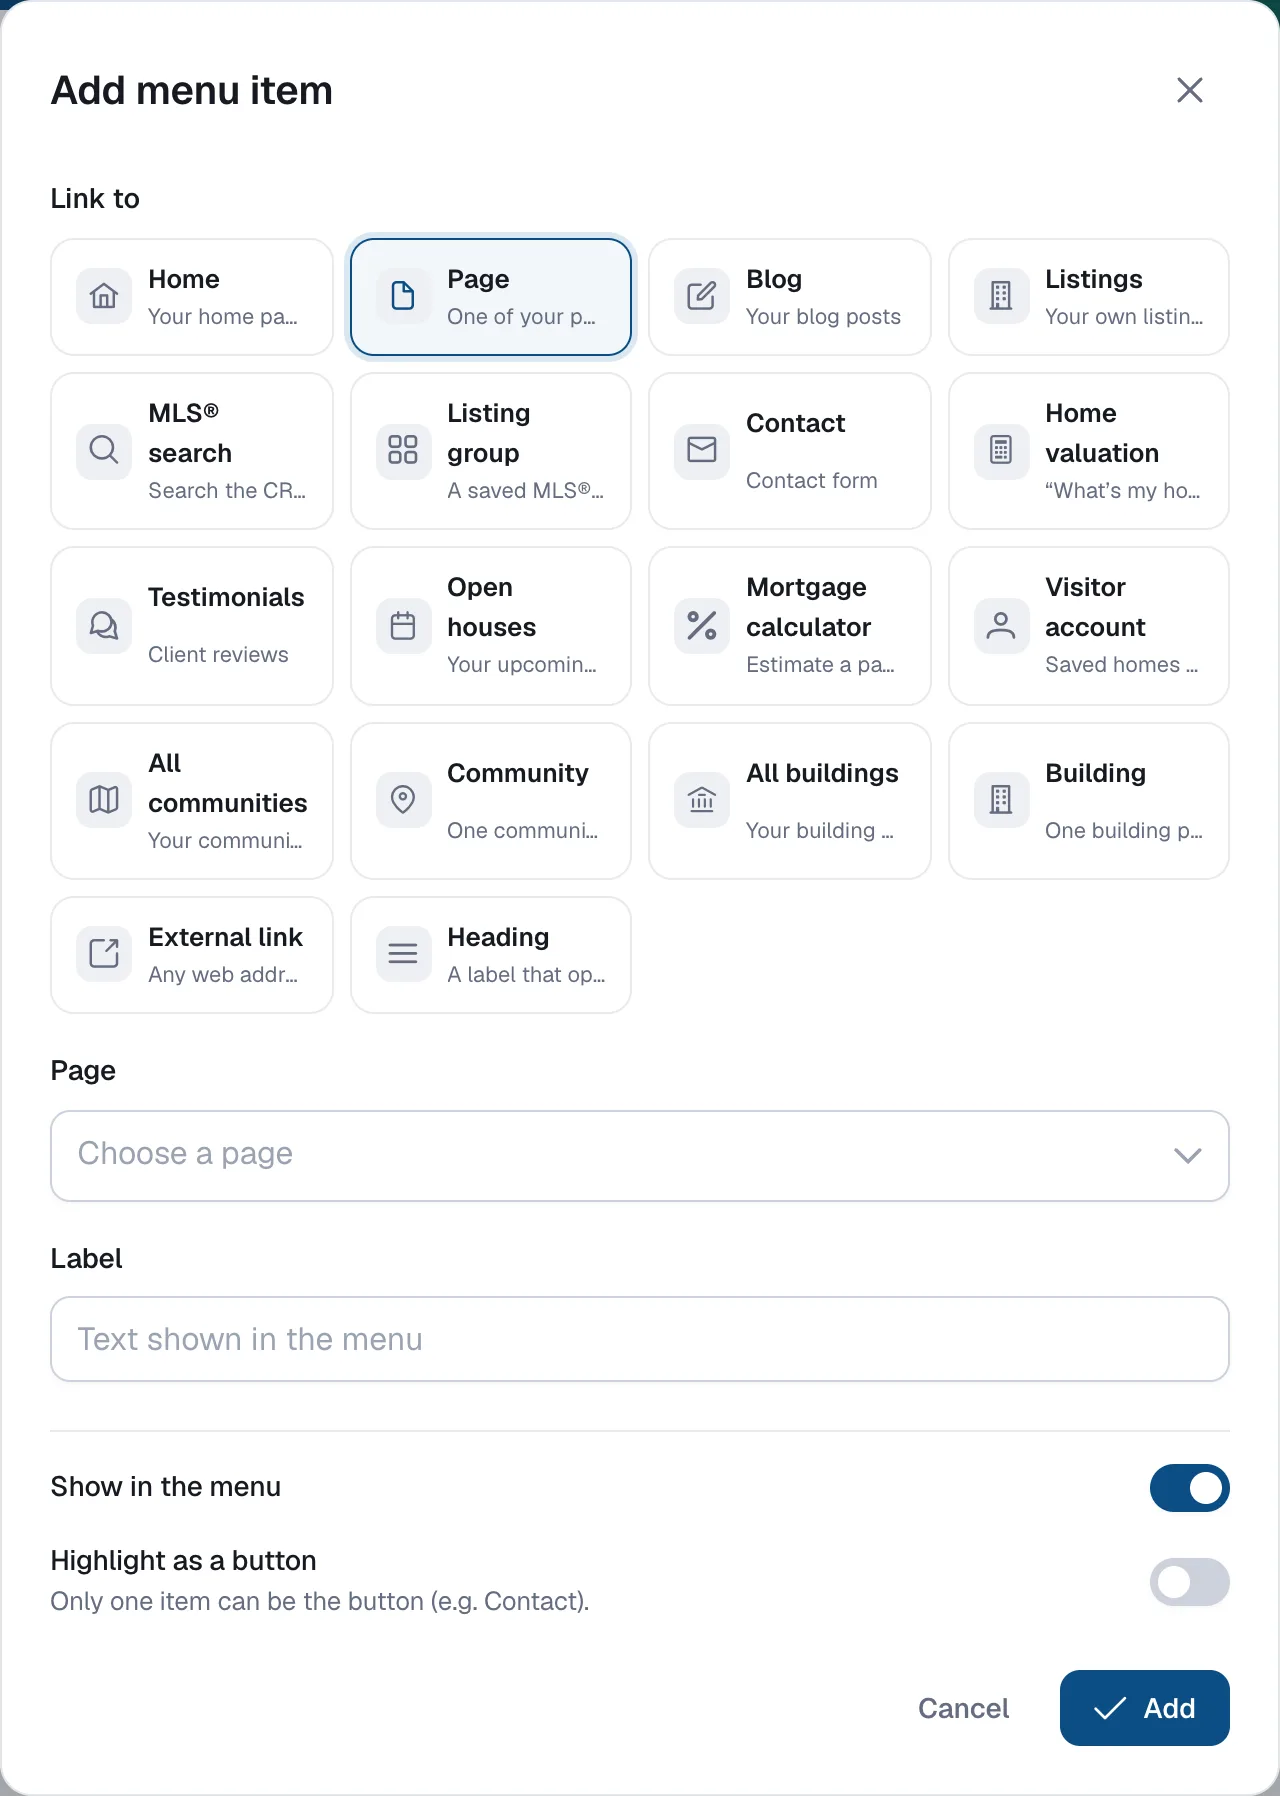This screenshot has height=1796, width=1280.
Task: Pick the Contact title as link type
Action: pos(796,423)
